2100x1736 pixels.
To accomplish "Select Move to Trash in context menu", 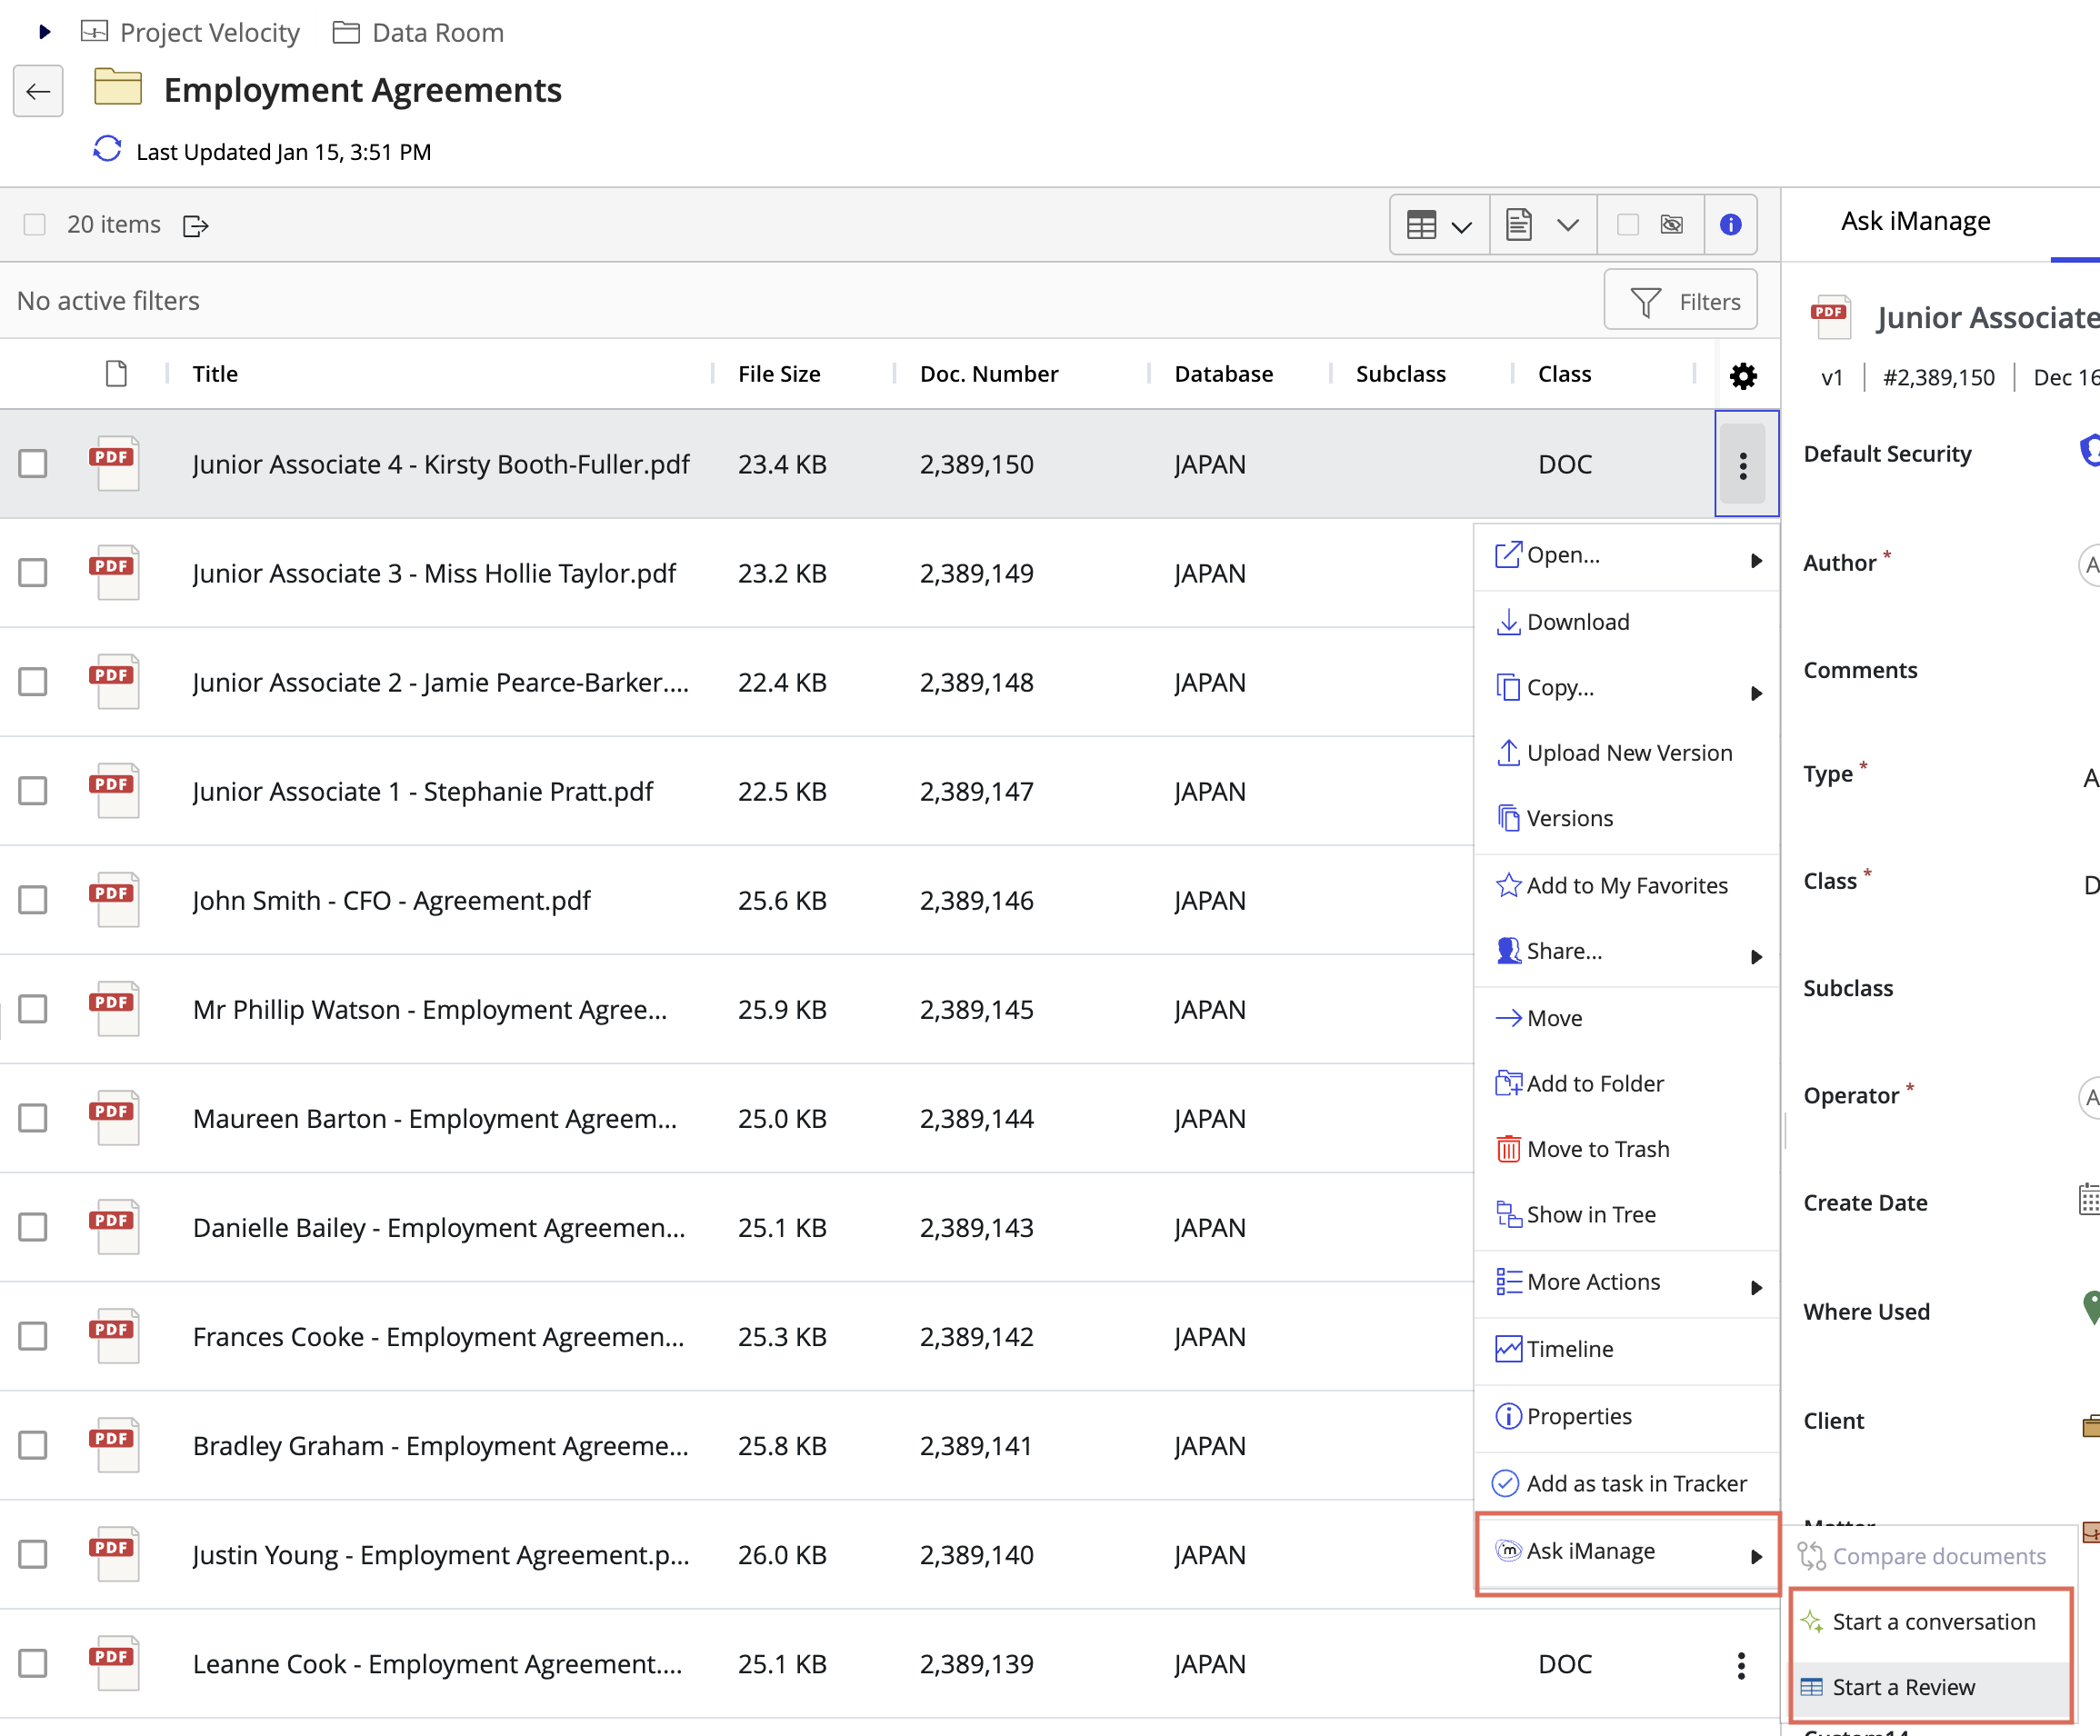I will click(1597, 1149).
